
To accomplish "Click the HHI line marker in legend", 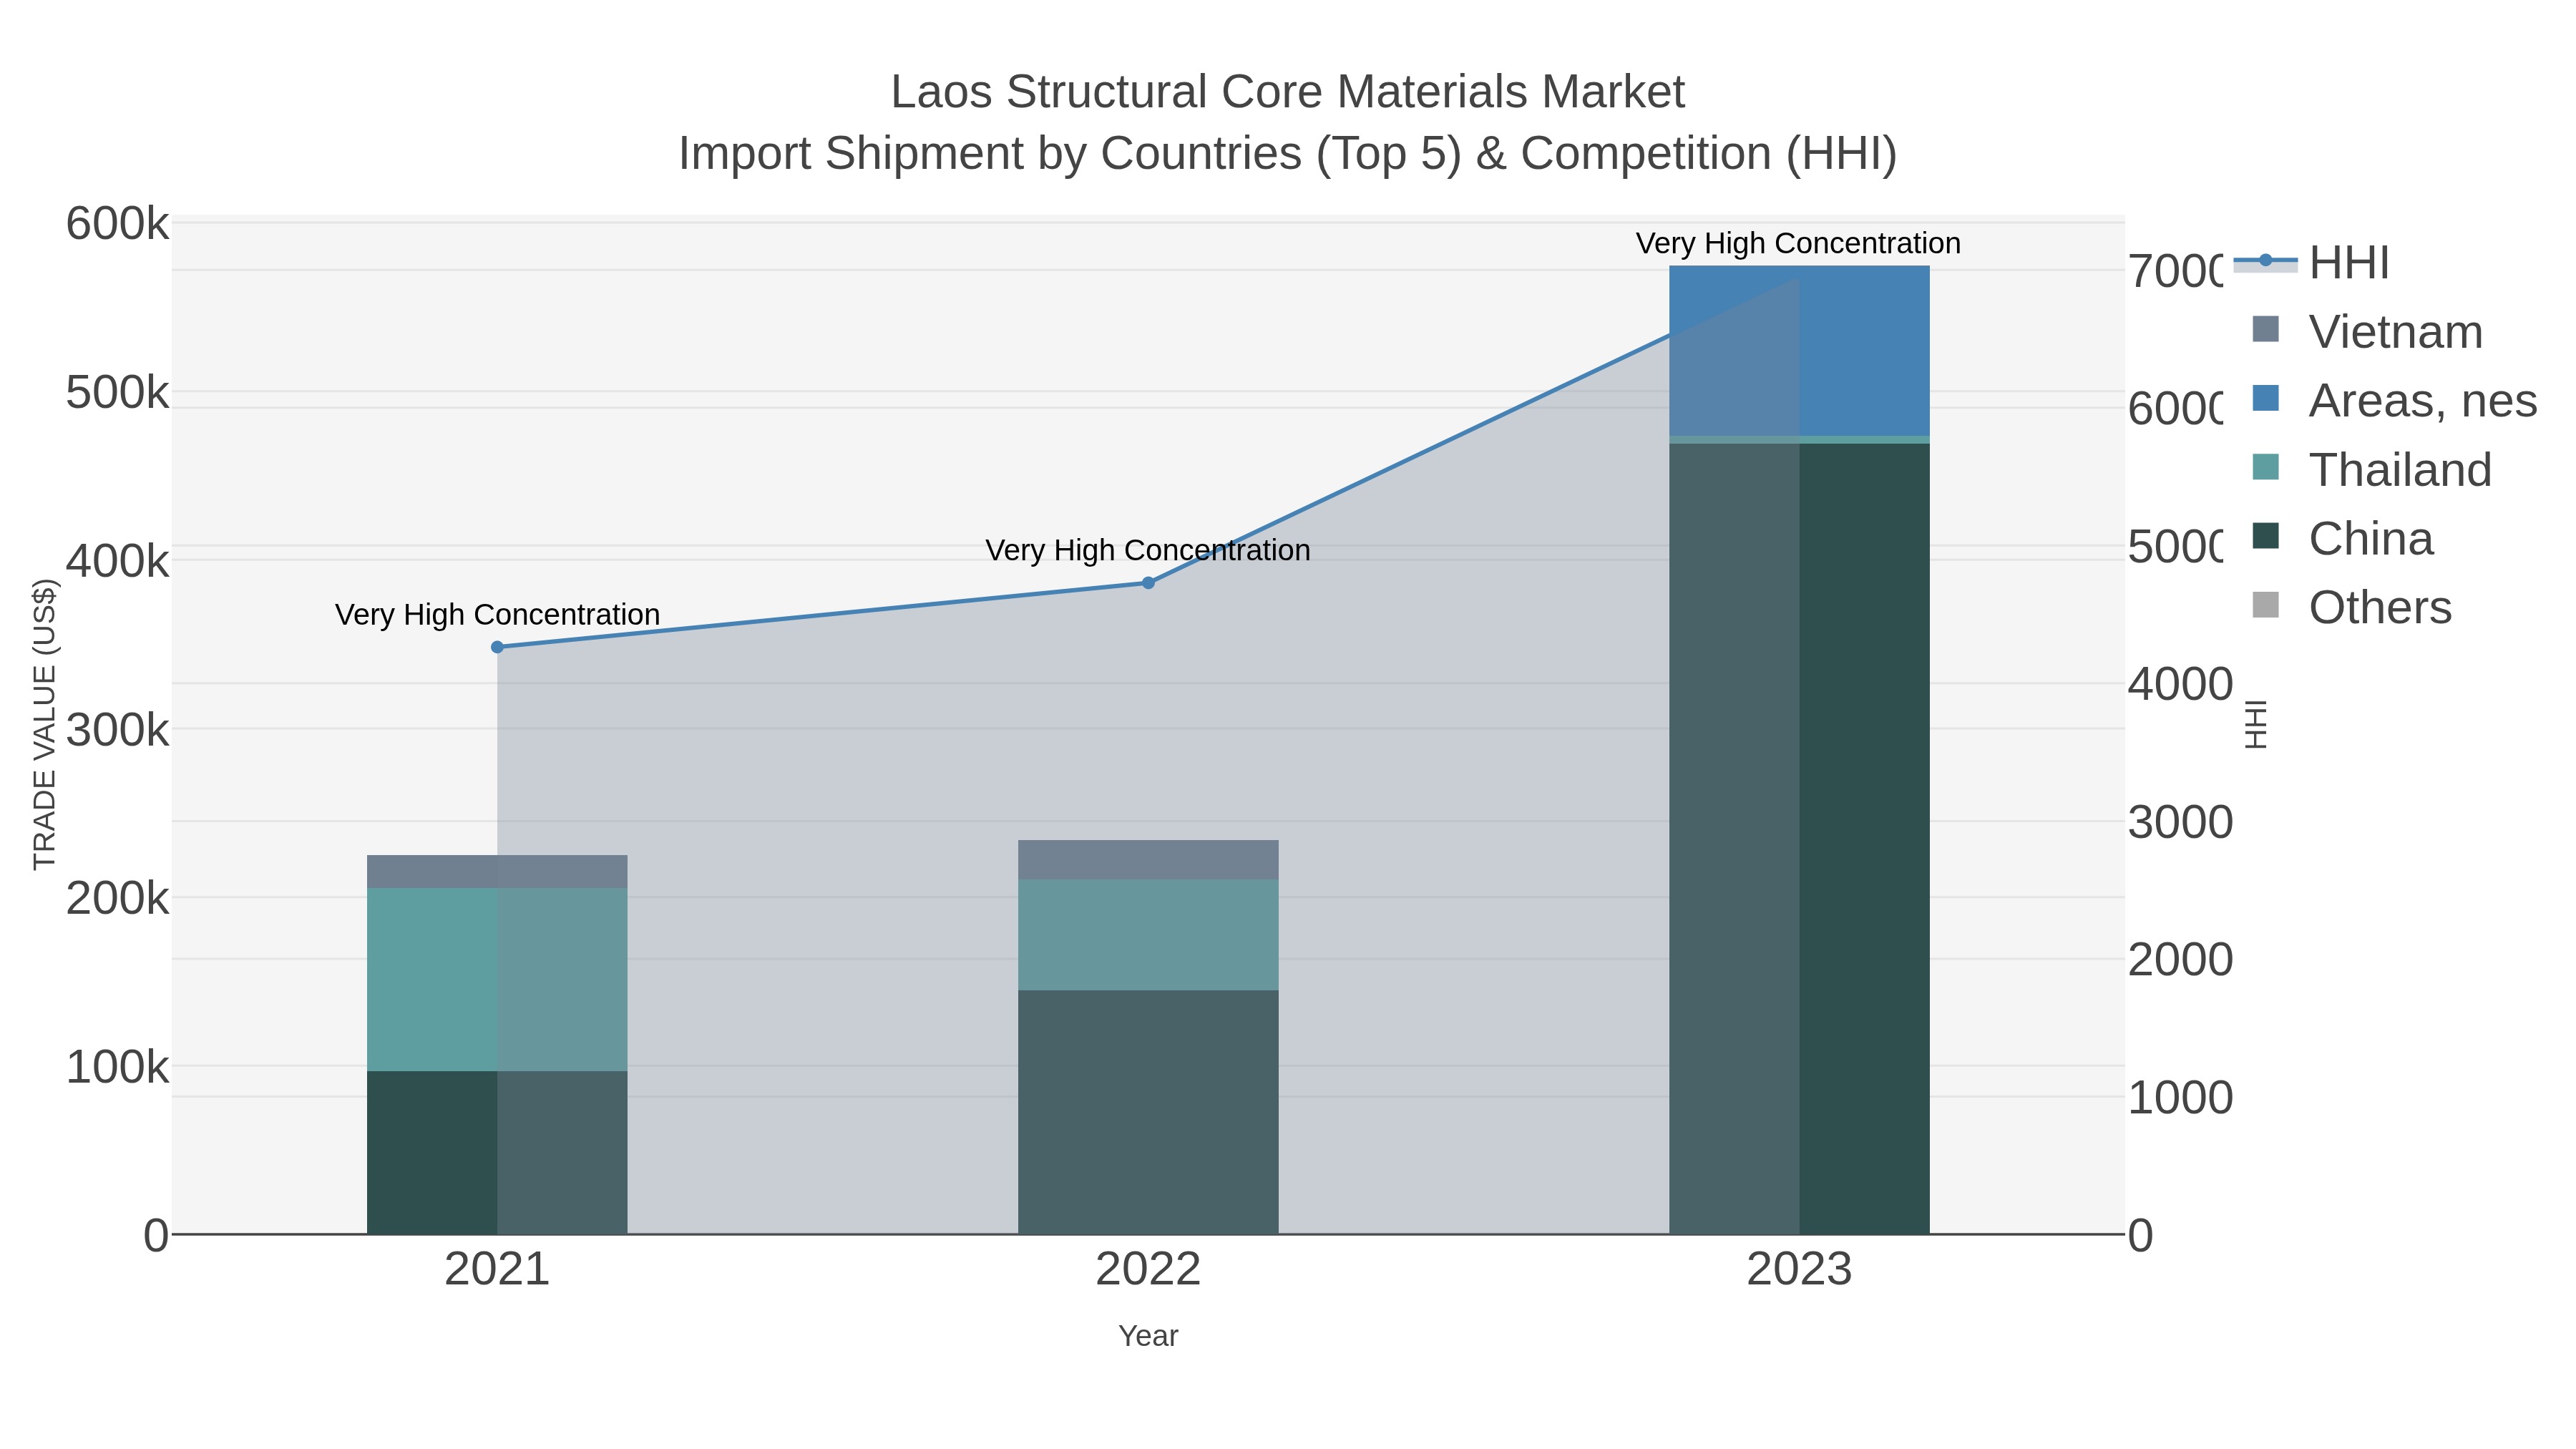I will point(2265,261).
